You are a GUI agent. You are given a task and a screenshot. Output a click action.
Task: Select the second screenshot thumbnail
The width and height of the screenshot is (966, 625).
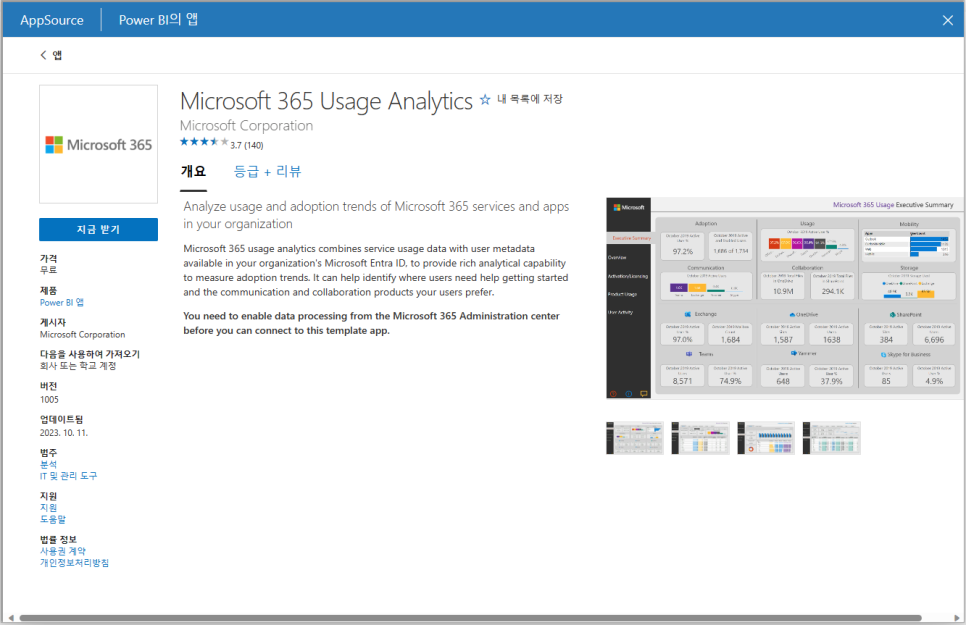[x=700, y=438]
